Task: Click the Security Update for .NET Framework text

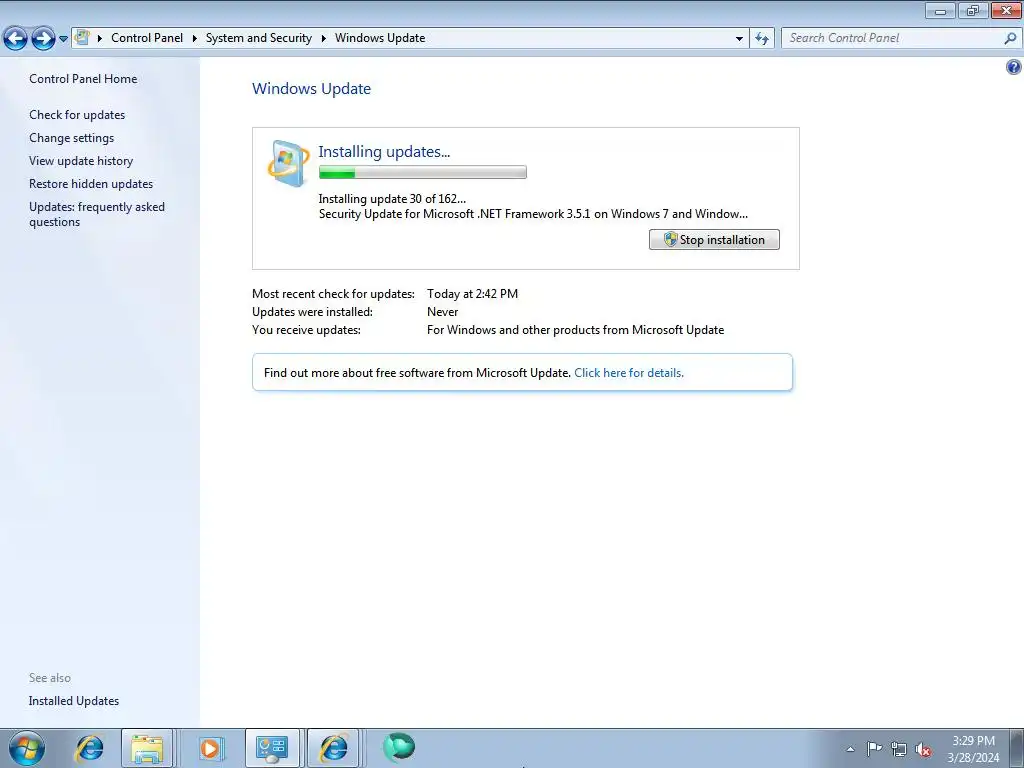Action: 533,214
